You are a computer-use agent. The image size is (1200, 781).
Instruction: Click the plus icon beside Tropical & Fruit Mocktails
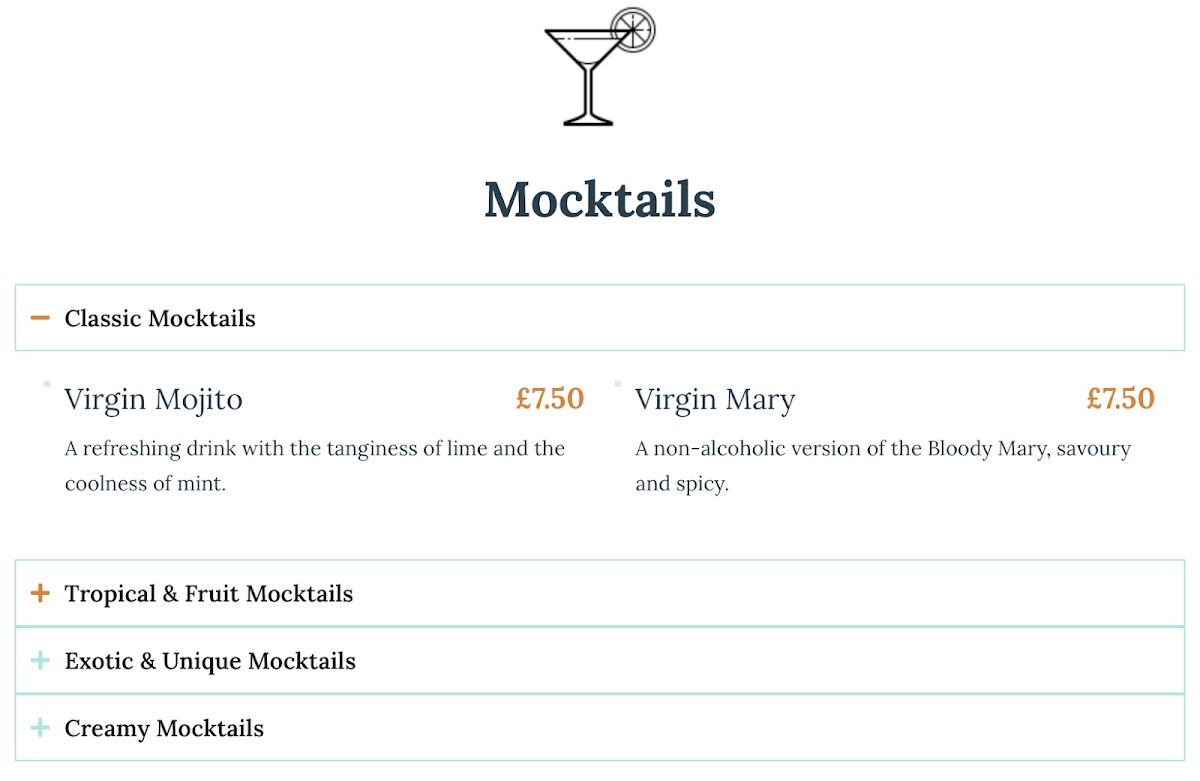point(40,594)
